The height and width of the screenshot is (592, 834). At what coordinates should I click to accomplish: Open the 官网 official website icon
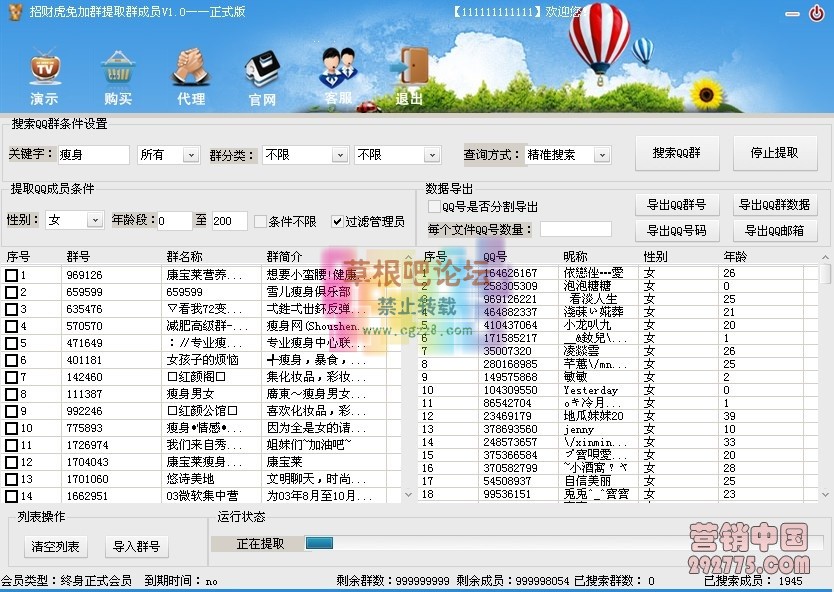click(x=261, y=70)
